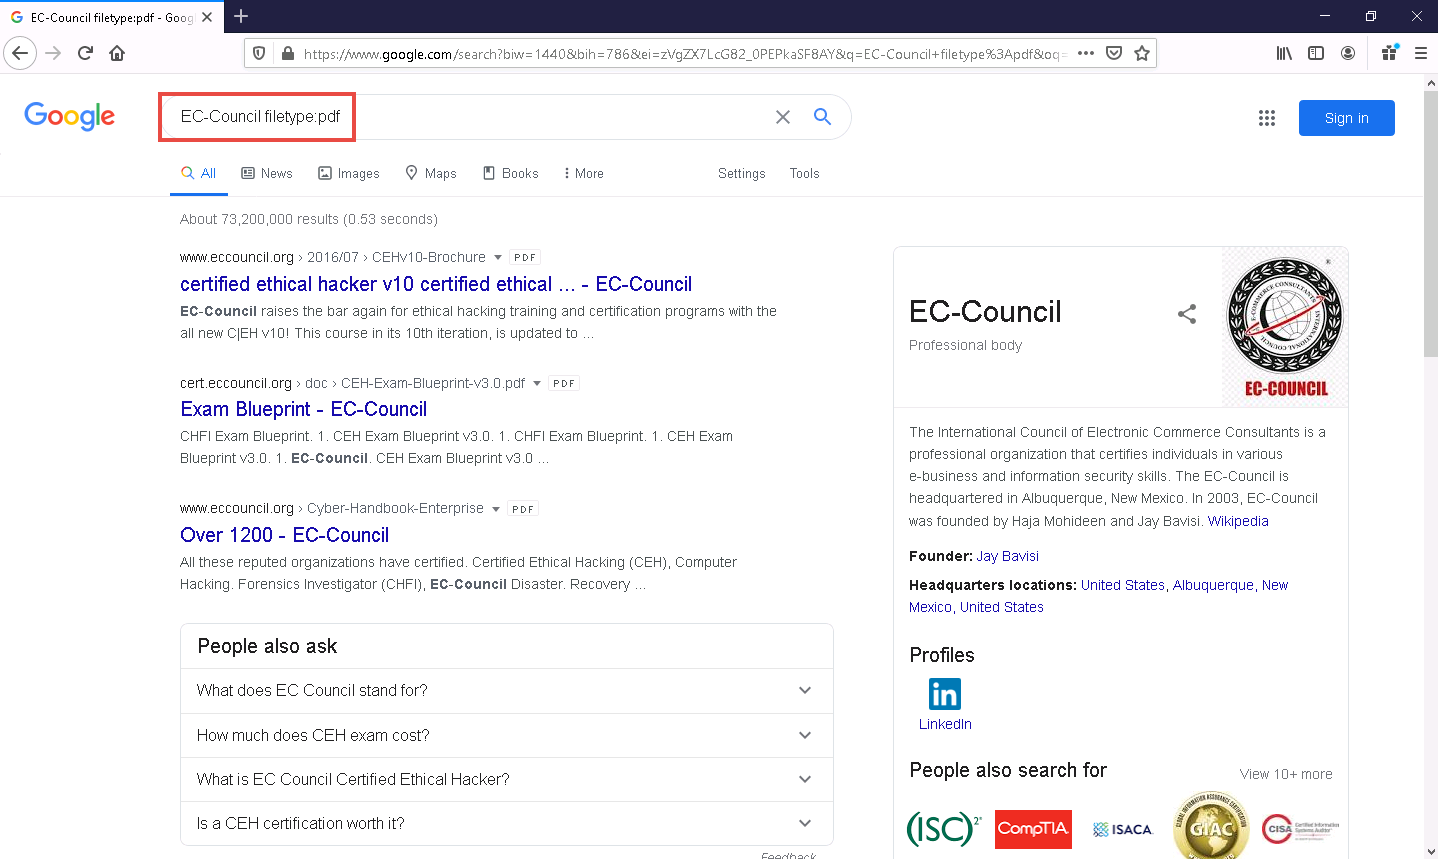Click the browser address bar URL

[685, 54]
